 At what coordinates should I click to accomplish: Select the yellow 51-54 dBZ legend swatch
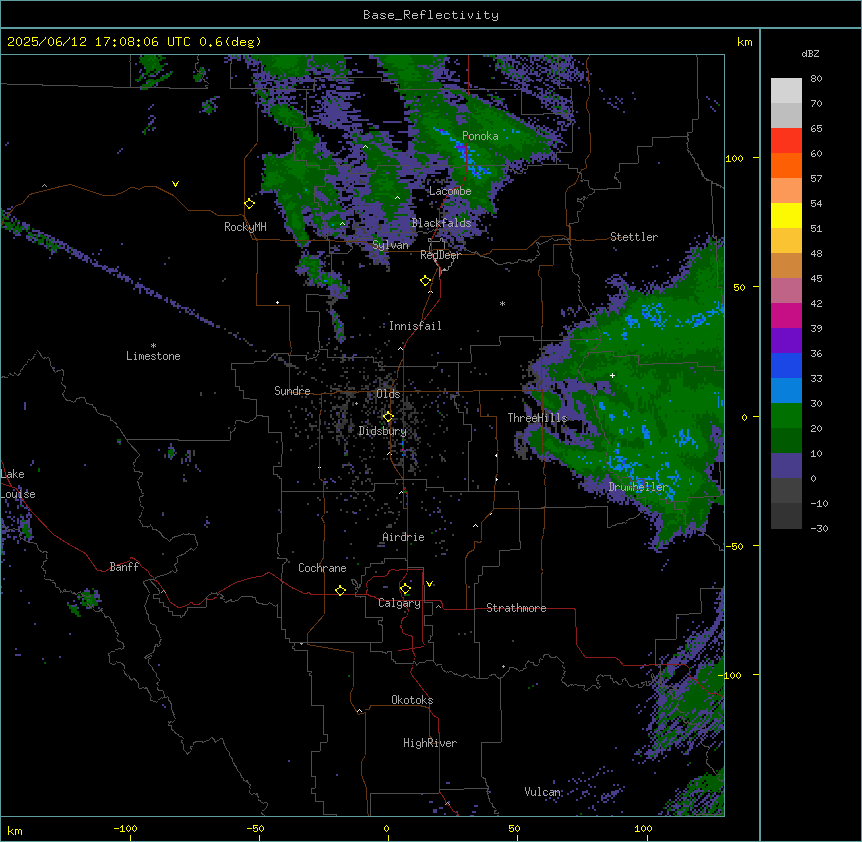(786, 215)
